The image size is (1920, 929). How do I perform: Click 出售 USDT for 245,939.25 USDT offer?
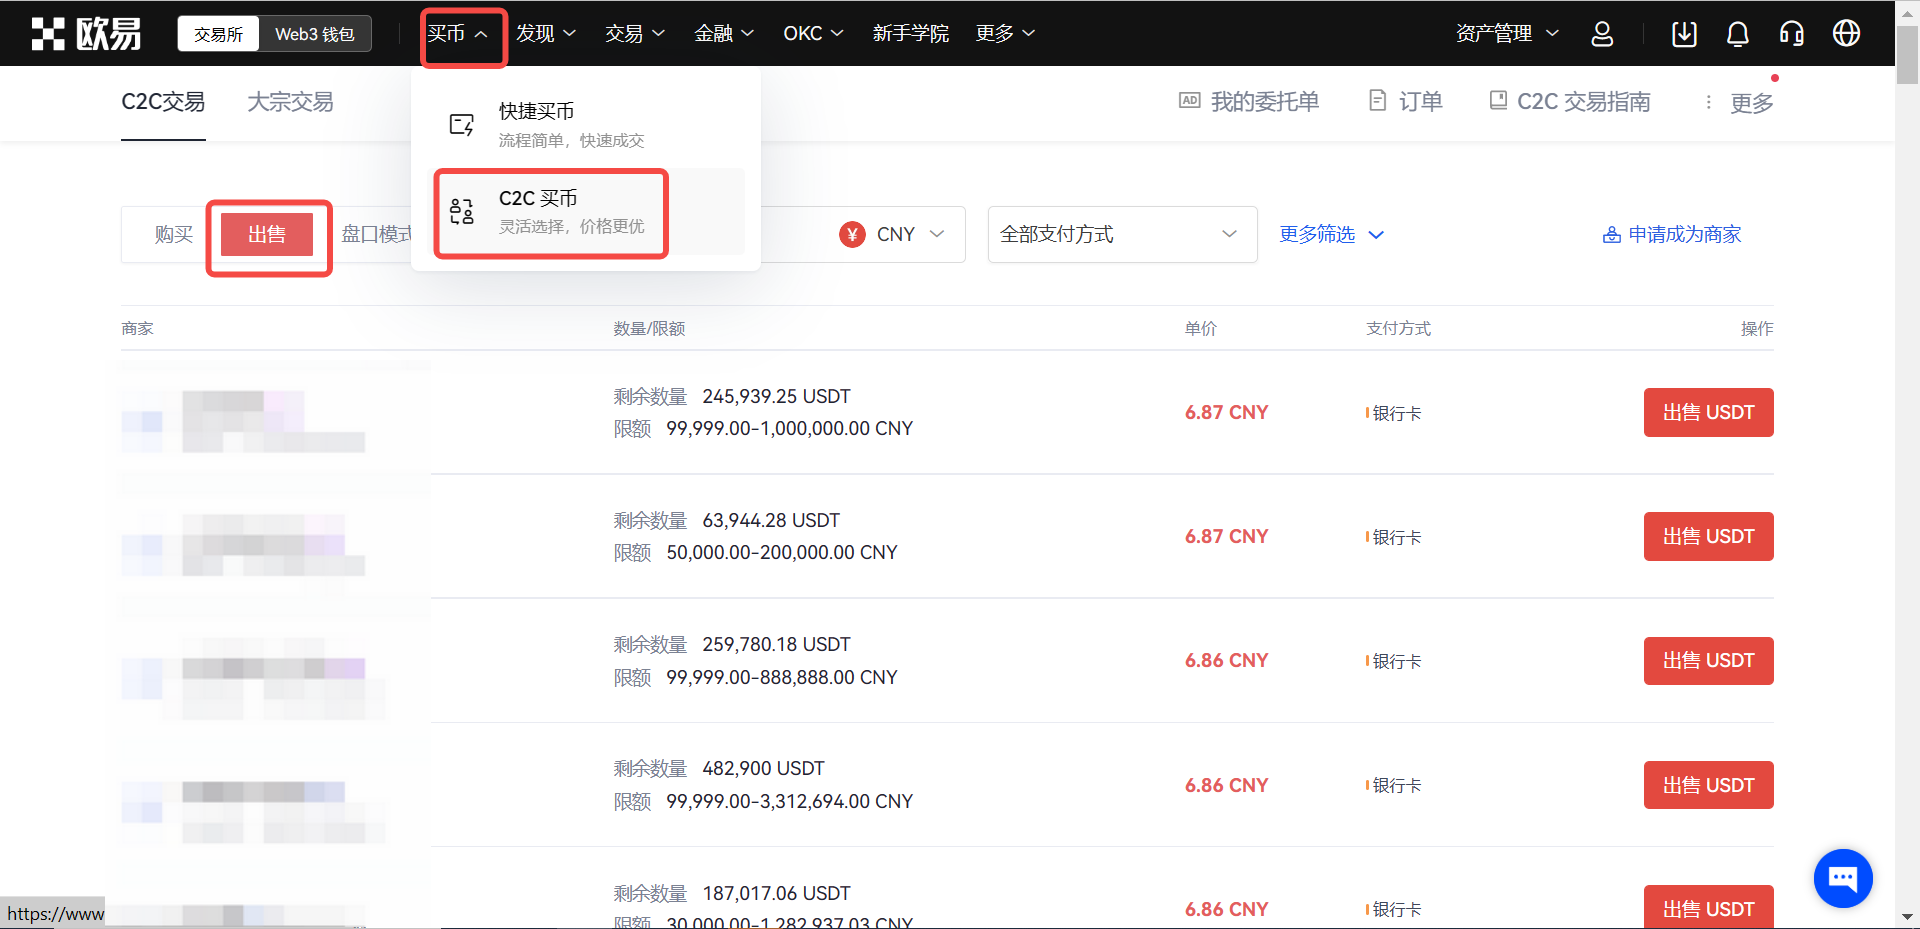[1708, 412]
